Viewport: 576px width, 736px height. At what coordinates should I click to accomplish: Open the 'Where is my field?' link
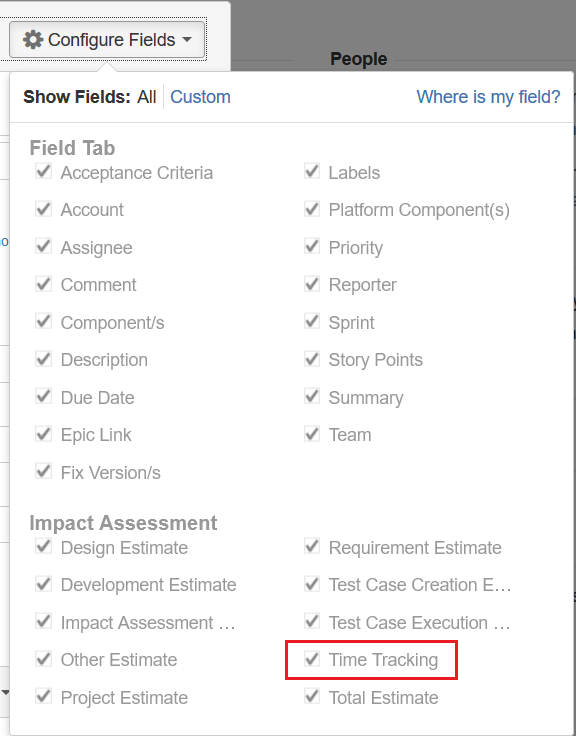click(488, 97)
